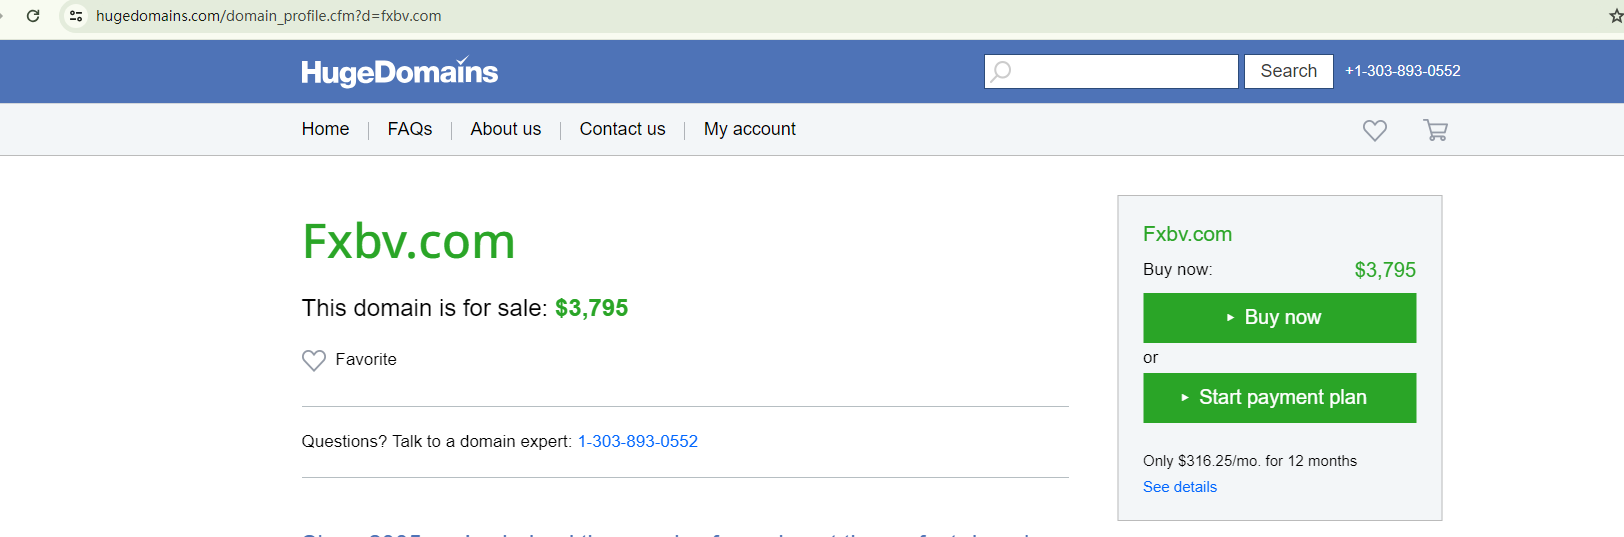Click the magnifier icon in search box
Image resolution: width=1624 pixels, height=537 pixels.
click(1001, 71)
